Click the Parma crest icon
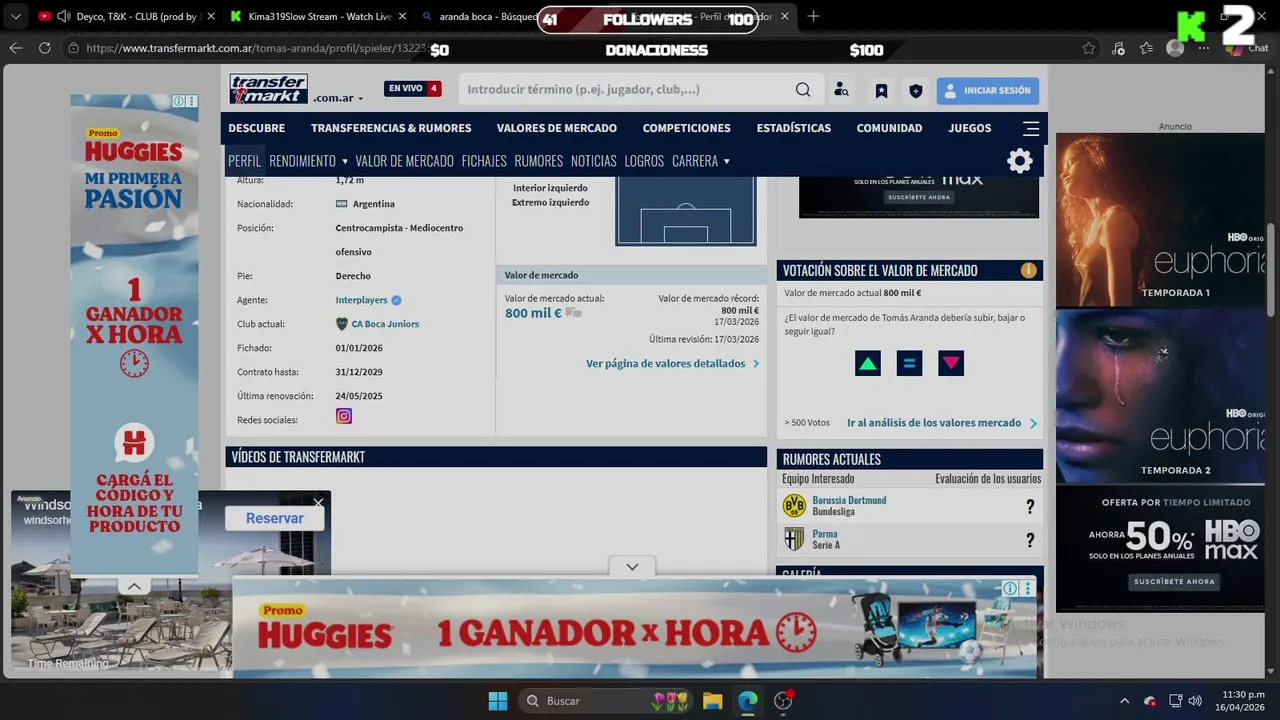The image size is (1280, 720). point(794,540)
